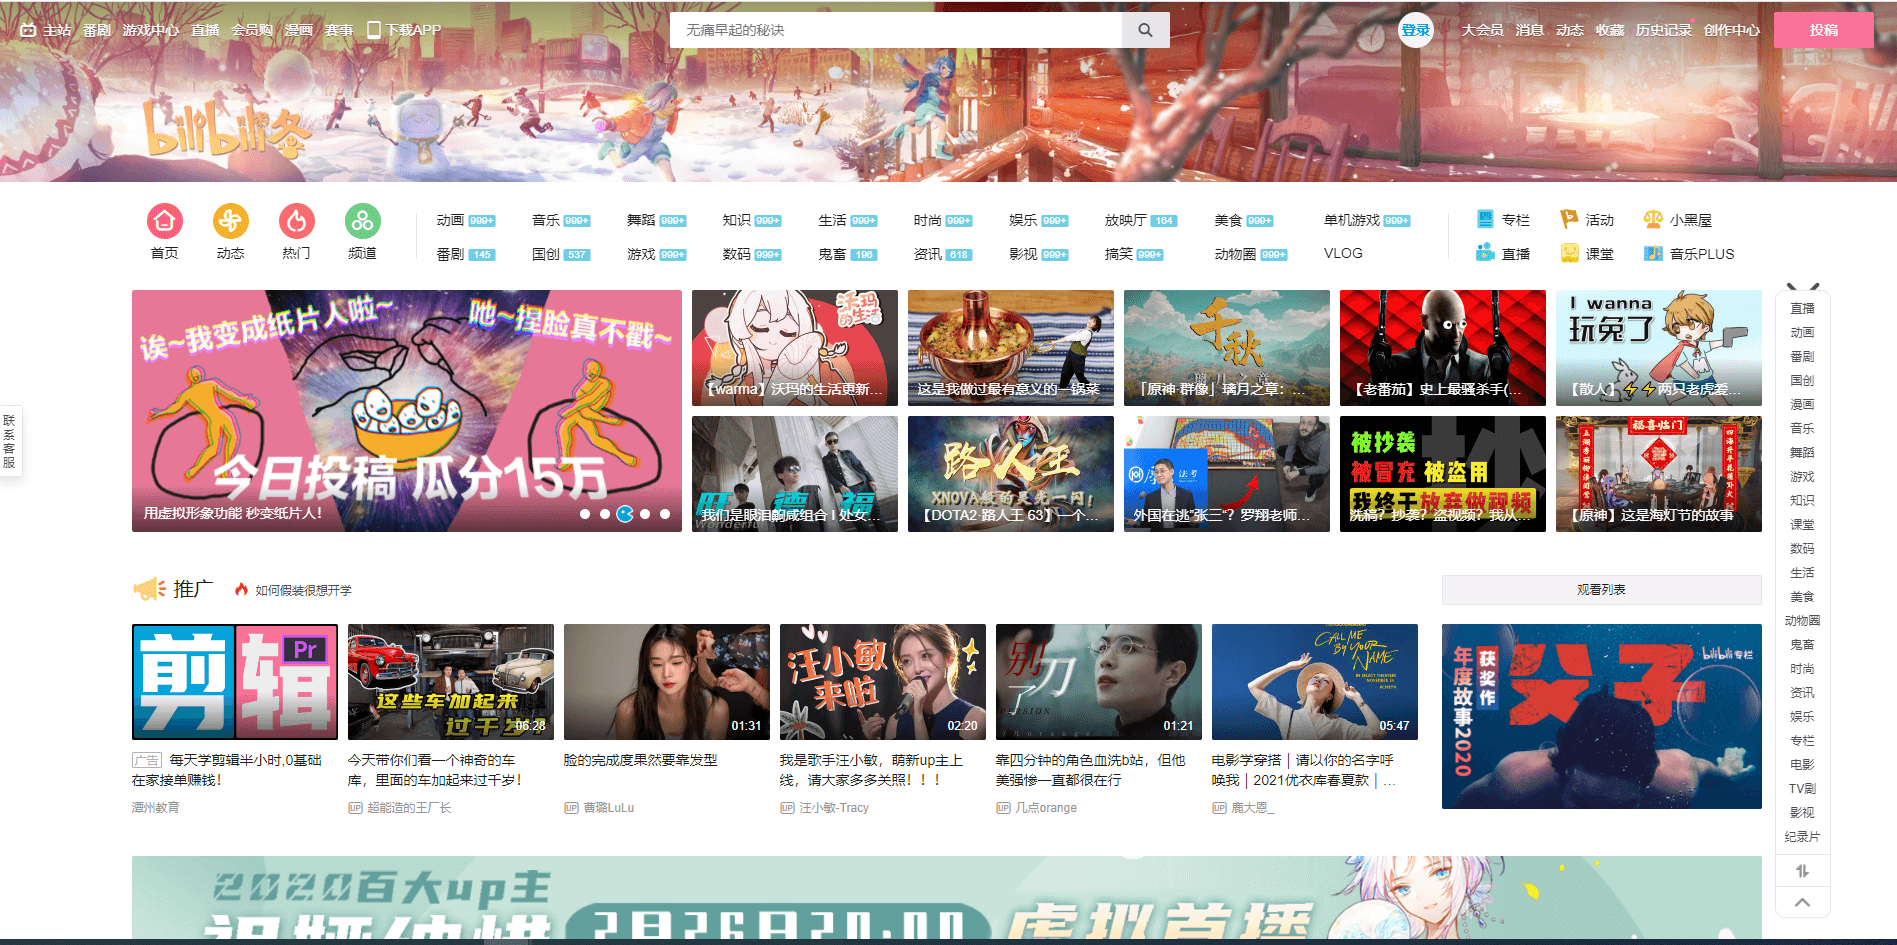Open 纪录片 in side navigation
The width and height of the screenshot is (1897, 945).
coord(1802,836)
